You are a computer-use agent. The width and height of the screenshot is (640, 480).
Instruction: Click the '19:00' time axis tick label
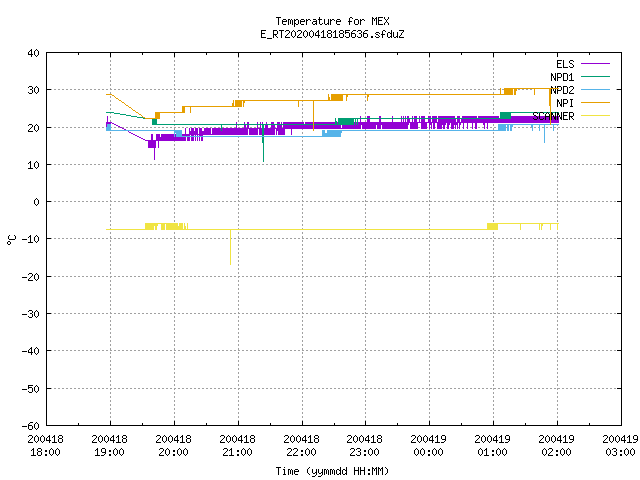pyautogui.click(x=109, y=452)
